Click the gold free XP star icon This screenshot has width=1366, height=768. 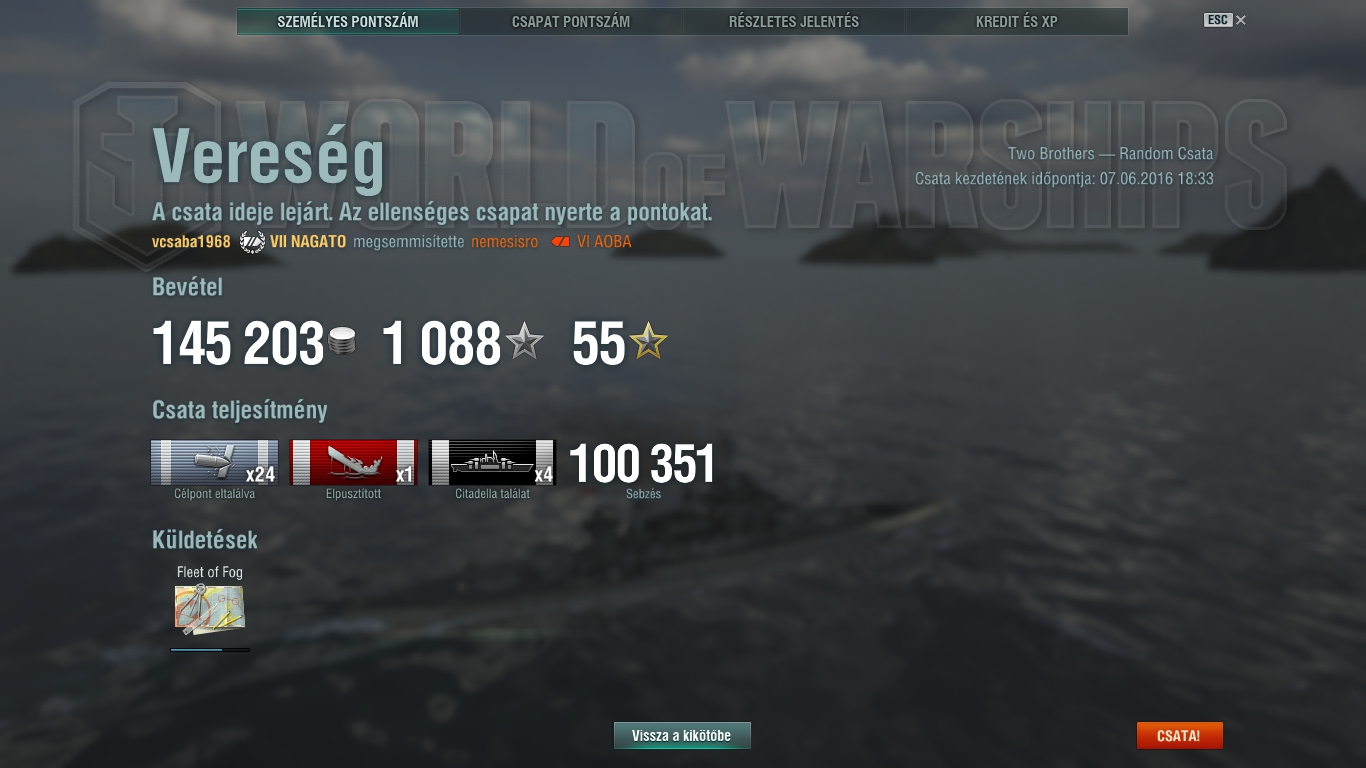[x=648, y=343]
